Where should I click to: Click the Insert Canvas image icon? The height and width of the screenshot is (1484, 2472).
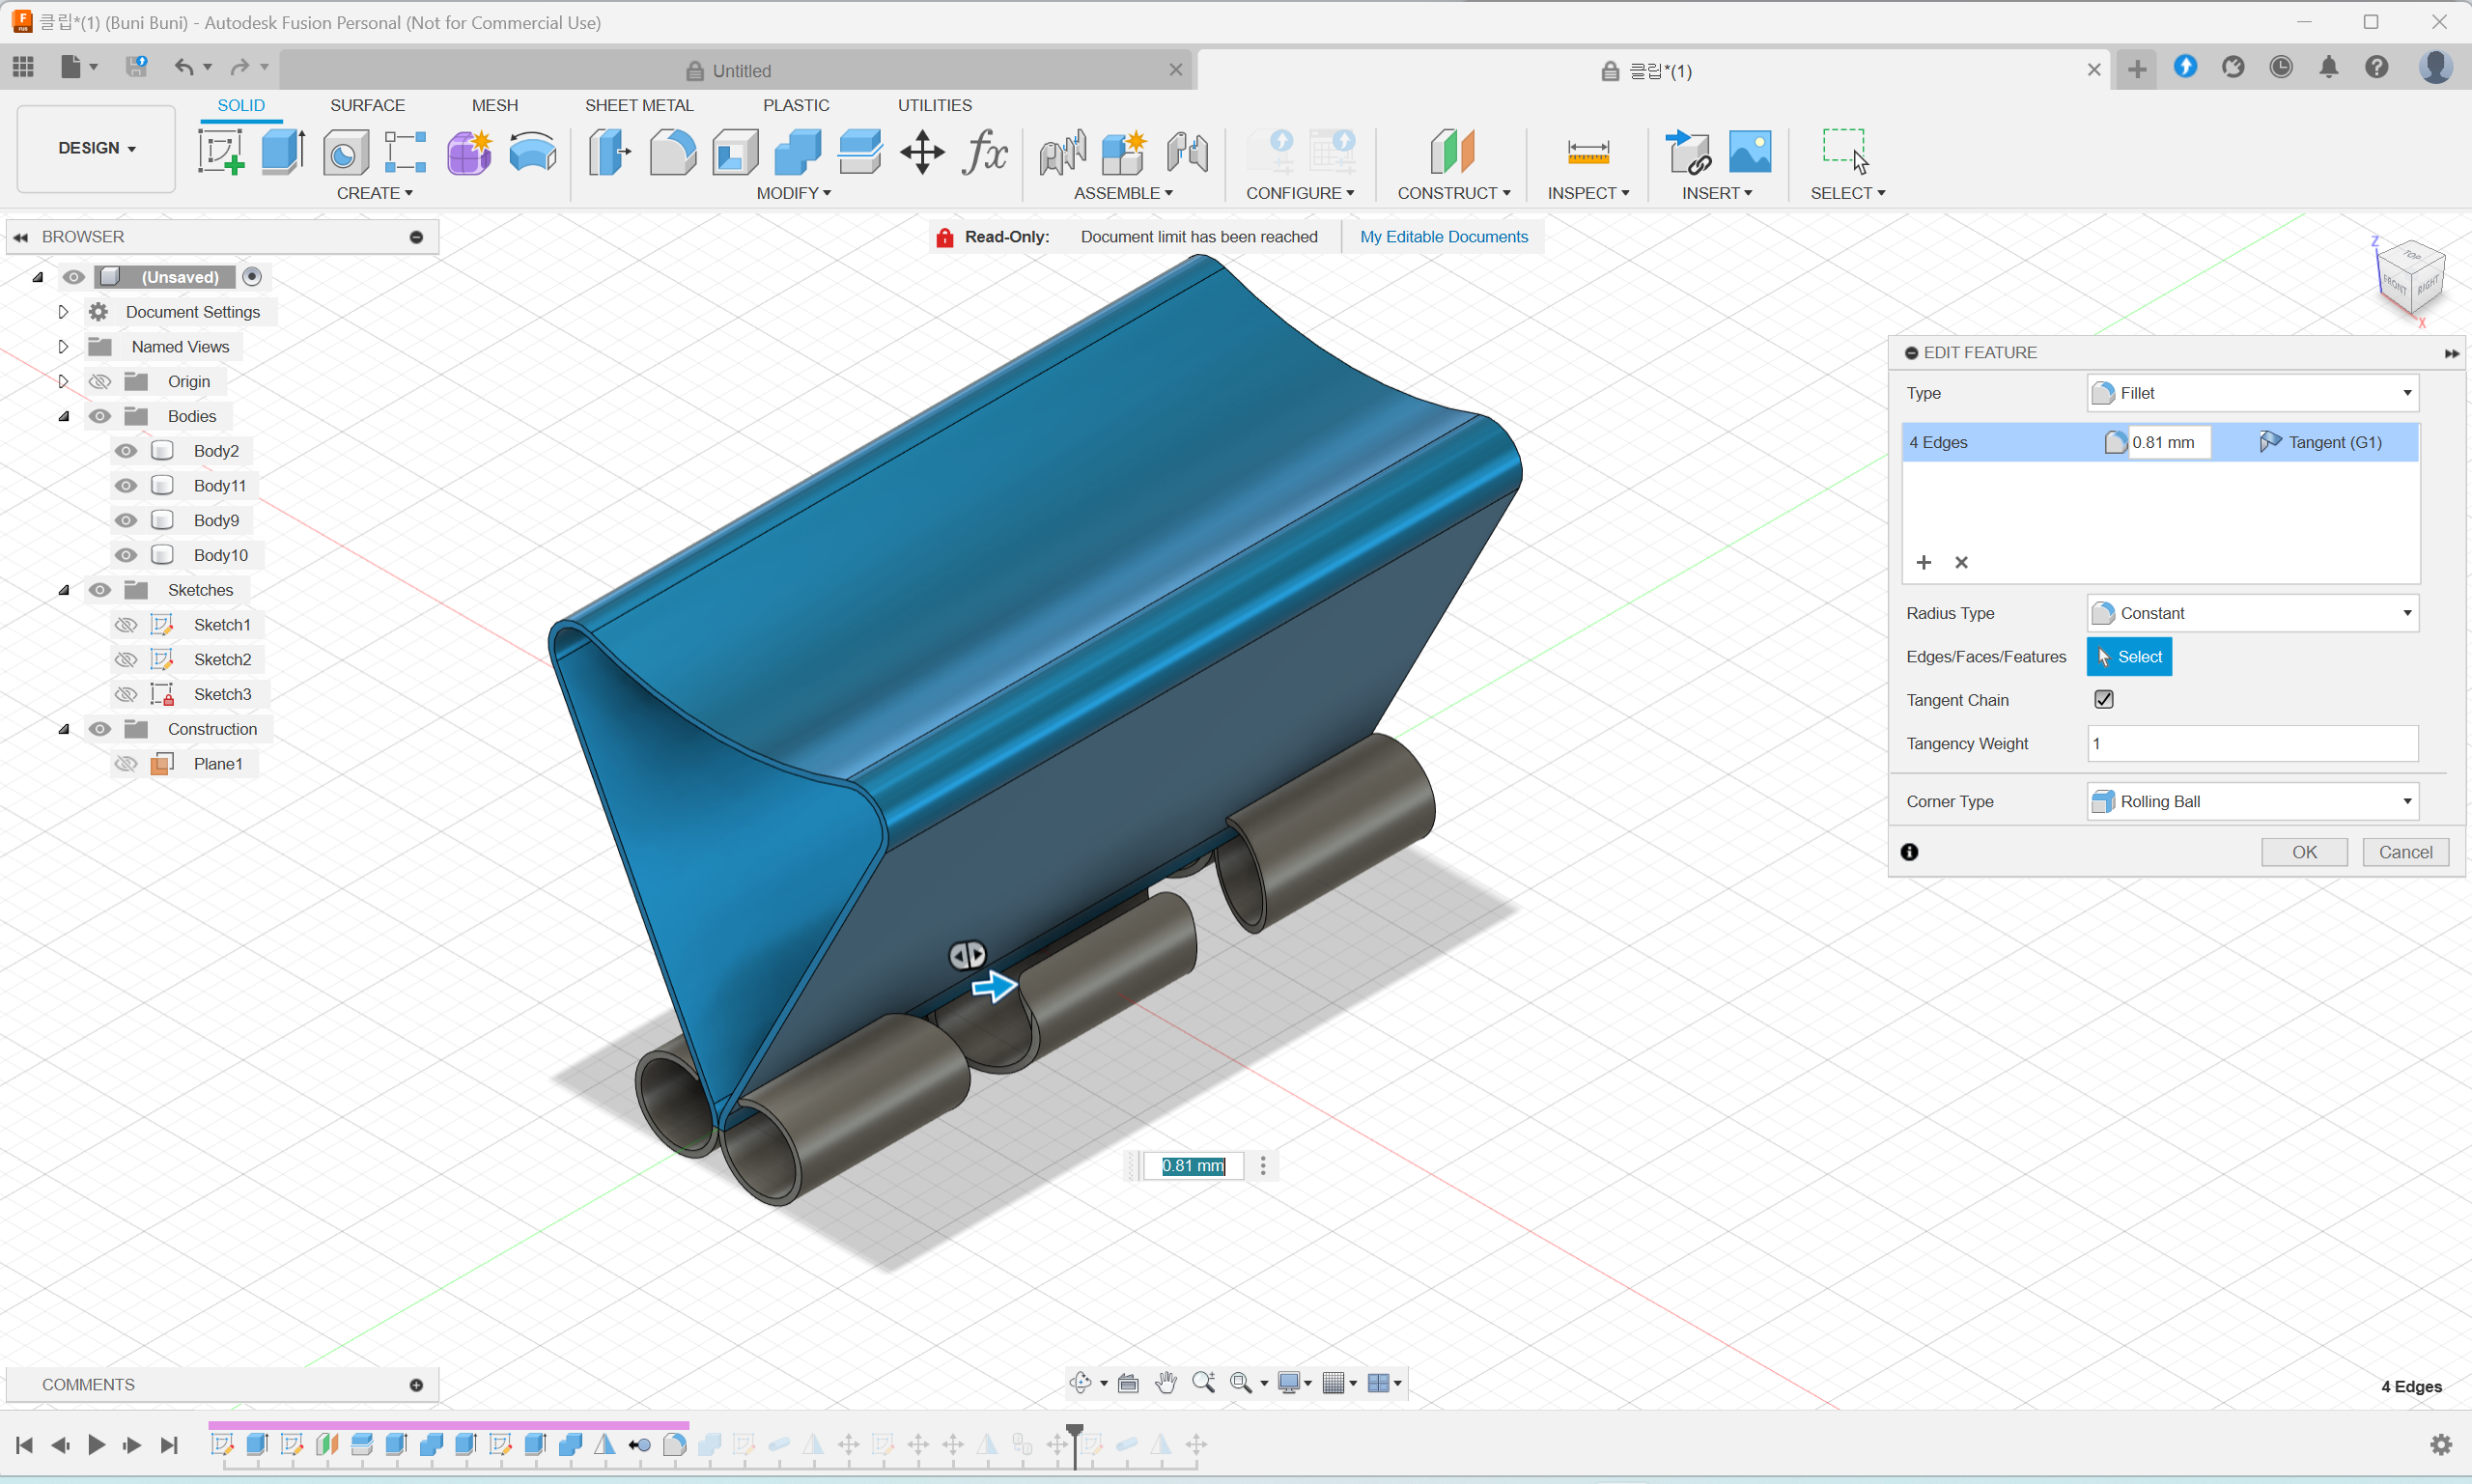pos(1750,152)
